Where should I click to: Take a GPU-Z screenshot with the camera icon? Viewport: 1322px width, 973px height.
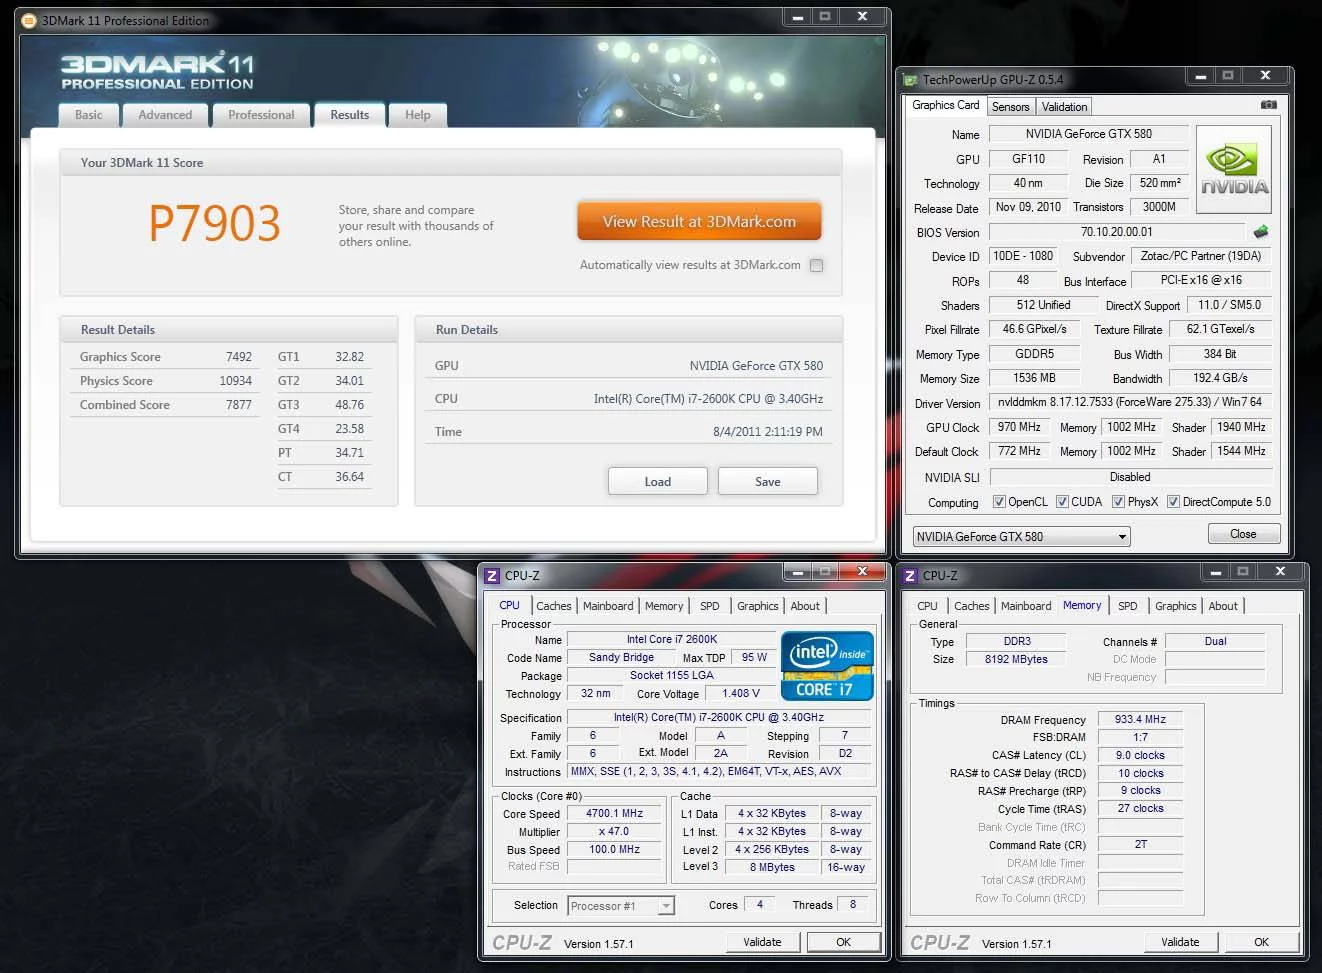coord(1268,105)
